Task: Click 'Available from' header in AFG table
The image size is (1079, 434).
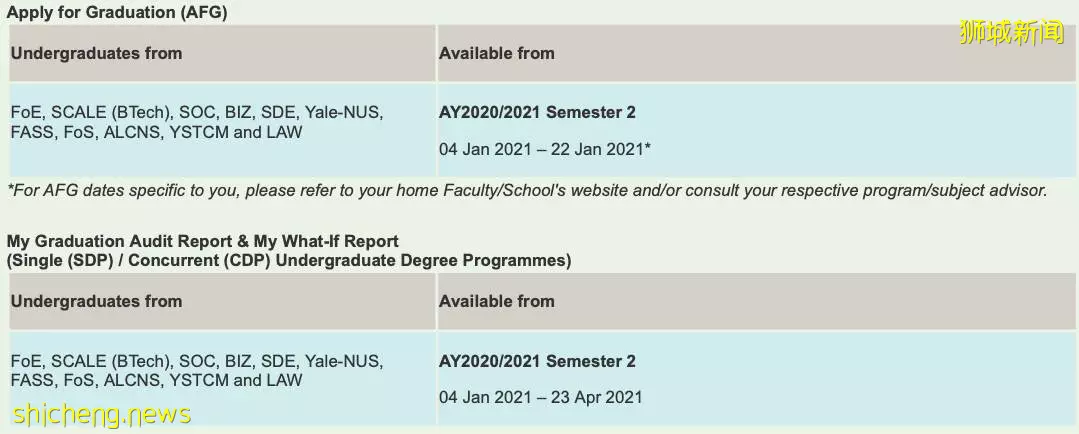Action: (497, 54)
